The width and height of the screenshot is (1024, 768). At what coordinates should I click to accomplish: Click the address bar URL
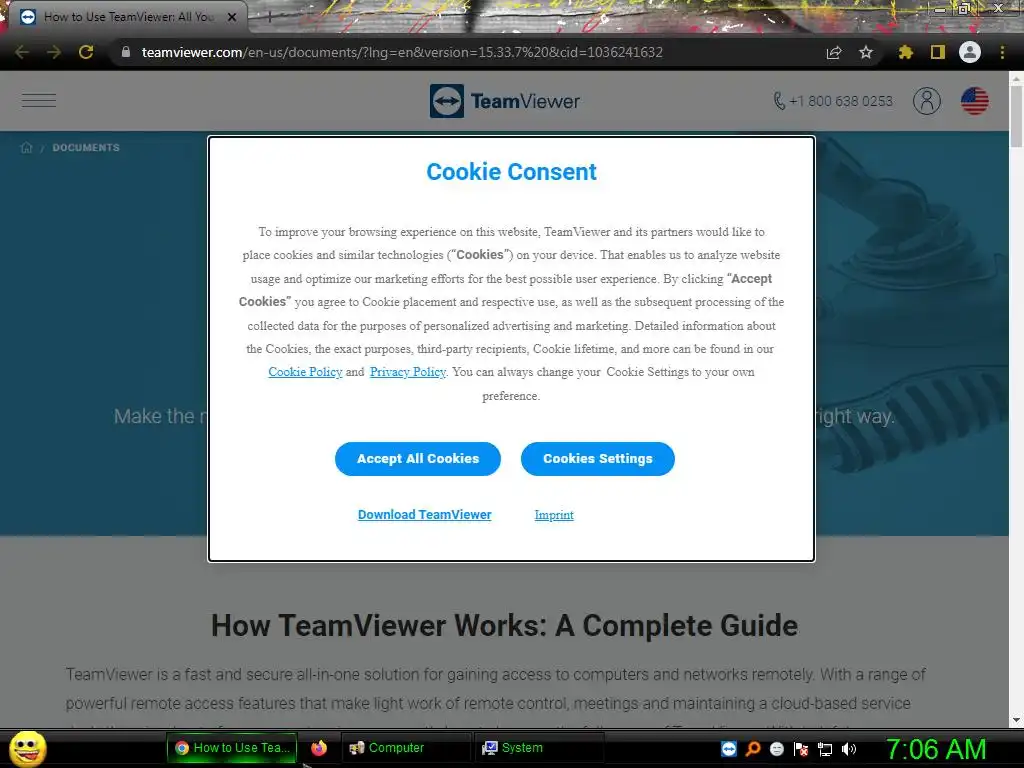402,52
